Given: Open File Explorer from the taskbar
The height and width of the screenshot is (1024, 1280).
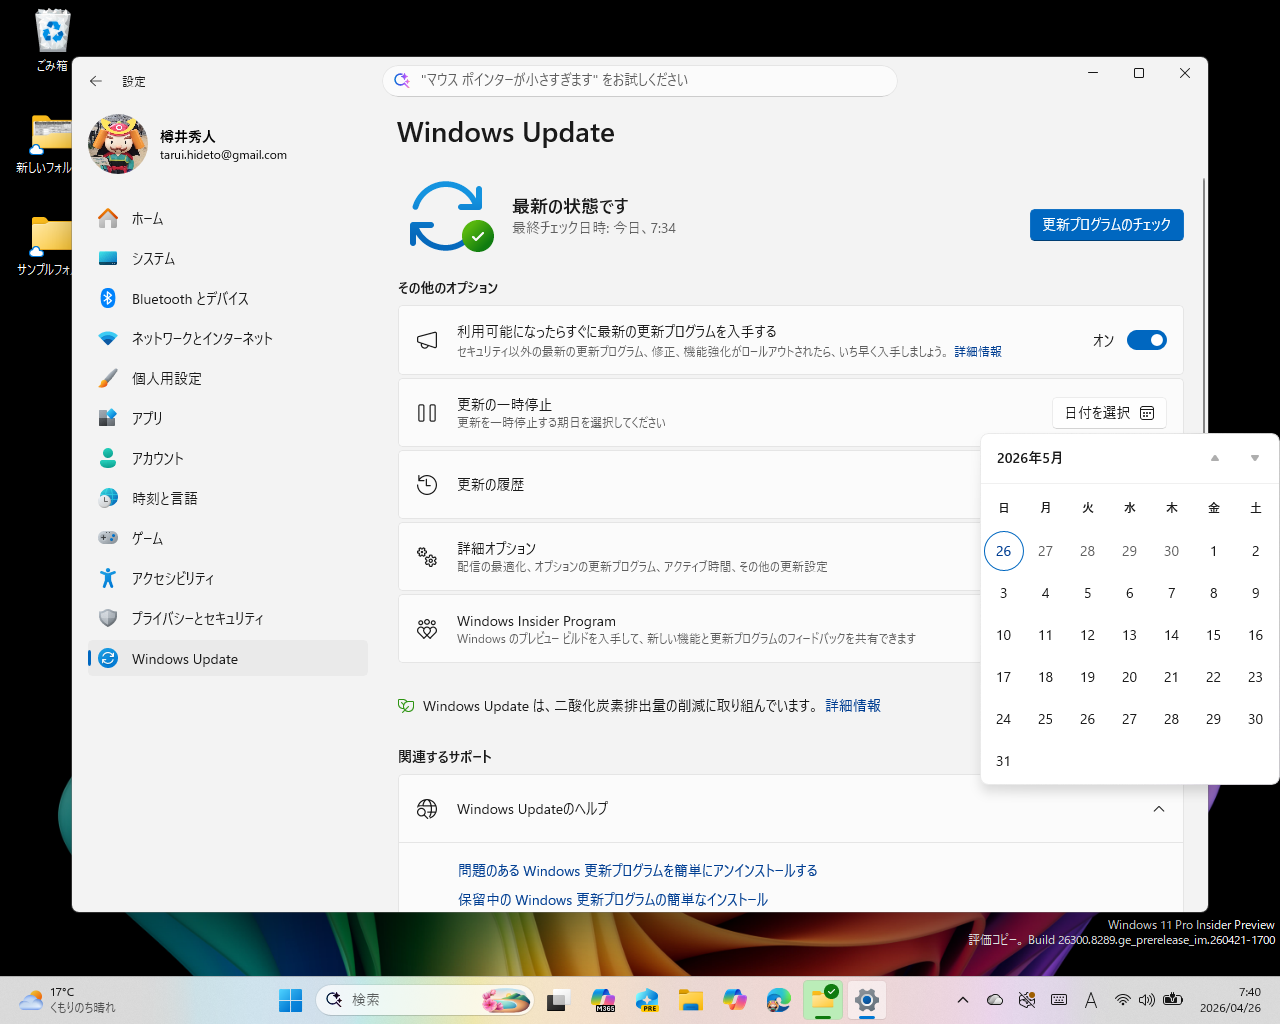Looking at the screenshot, I should (691, 1000).
